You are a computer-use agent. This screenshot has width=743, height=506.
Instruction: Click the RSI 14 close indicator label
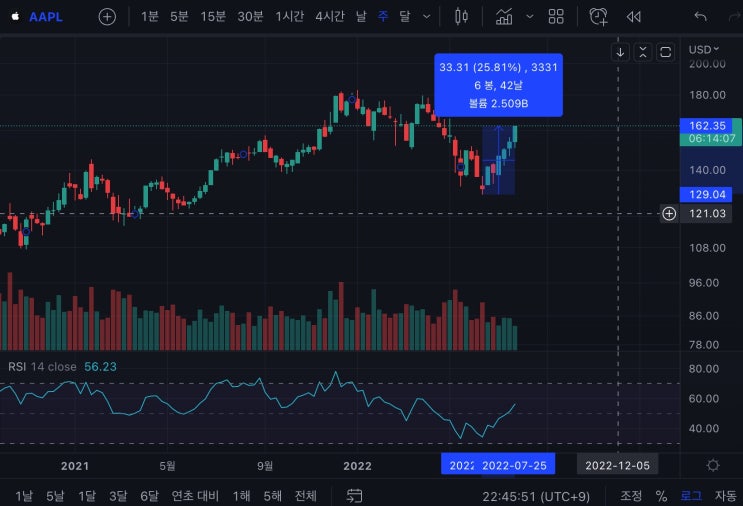click(42, 367)
